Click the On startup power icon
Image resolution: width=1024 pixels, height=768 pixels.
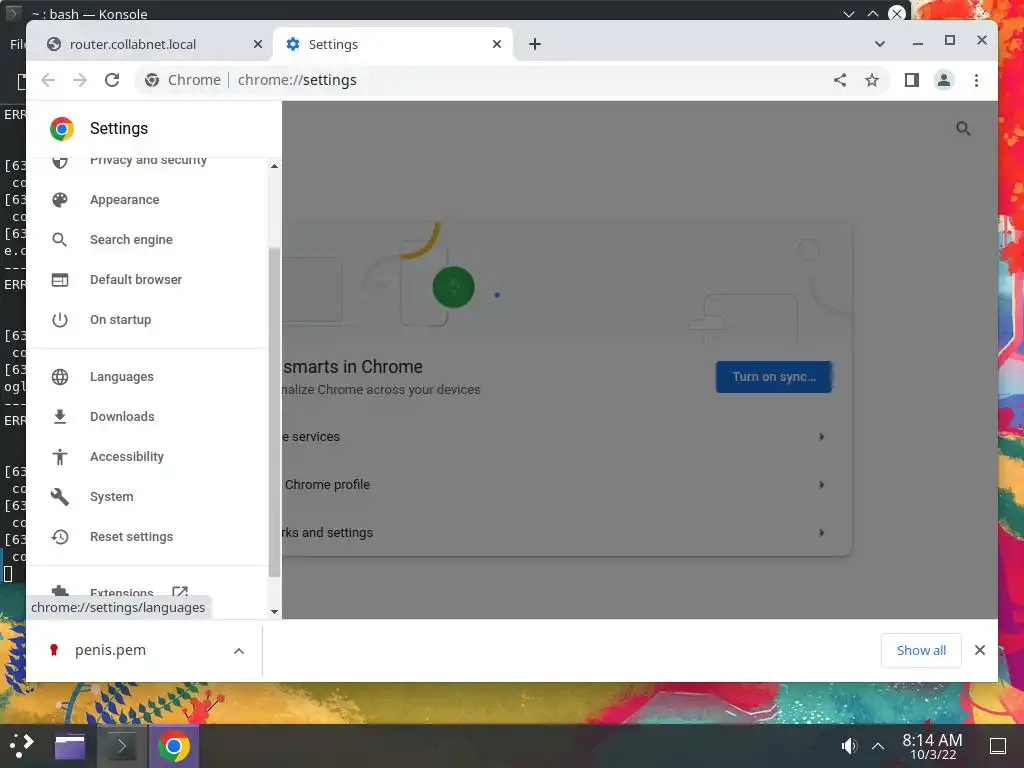(60, 319)
